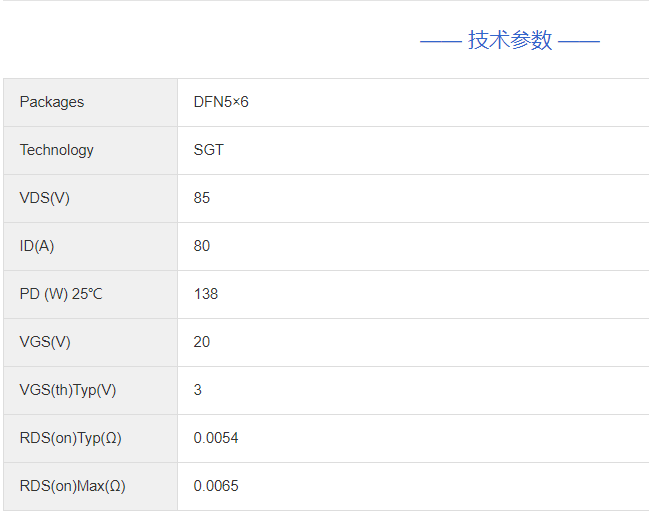Select the ID value 80
649x513 pixels.
point(202,246)
